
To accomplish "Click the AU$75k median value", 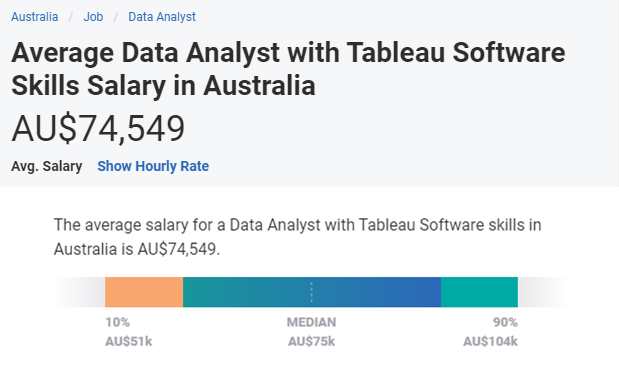I will coord(311,341).
